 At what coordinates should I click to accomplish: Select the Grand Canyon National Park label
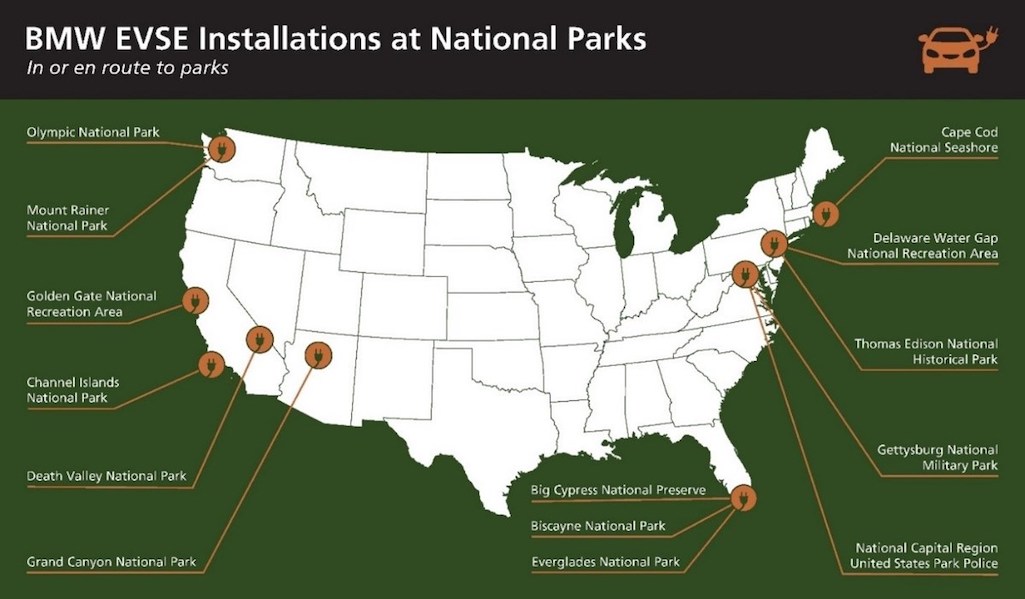pos(111,562)
